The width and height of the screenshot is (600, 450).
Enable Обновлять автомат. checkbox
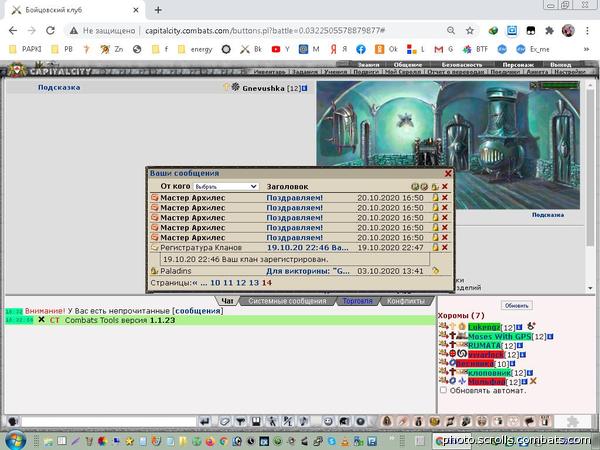click(x=443, y=390)
